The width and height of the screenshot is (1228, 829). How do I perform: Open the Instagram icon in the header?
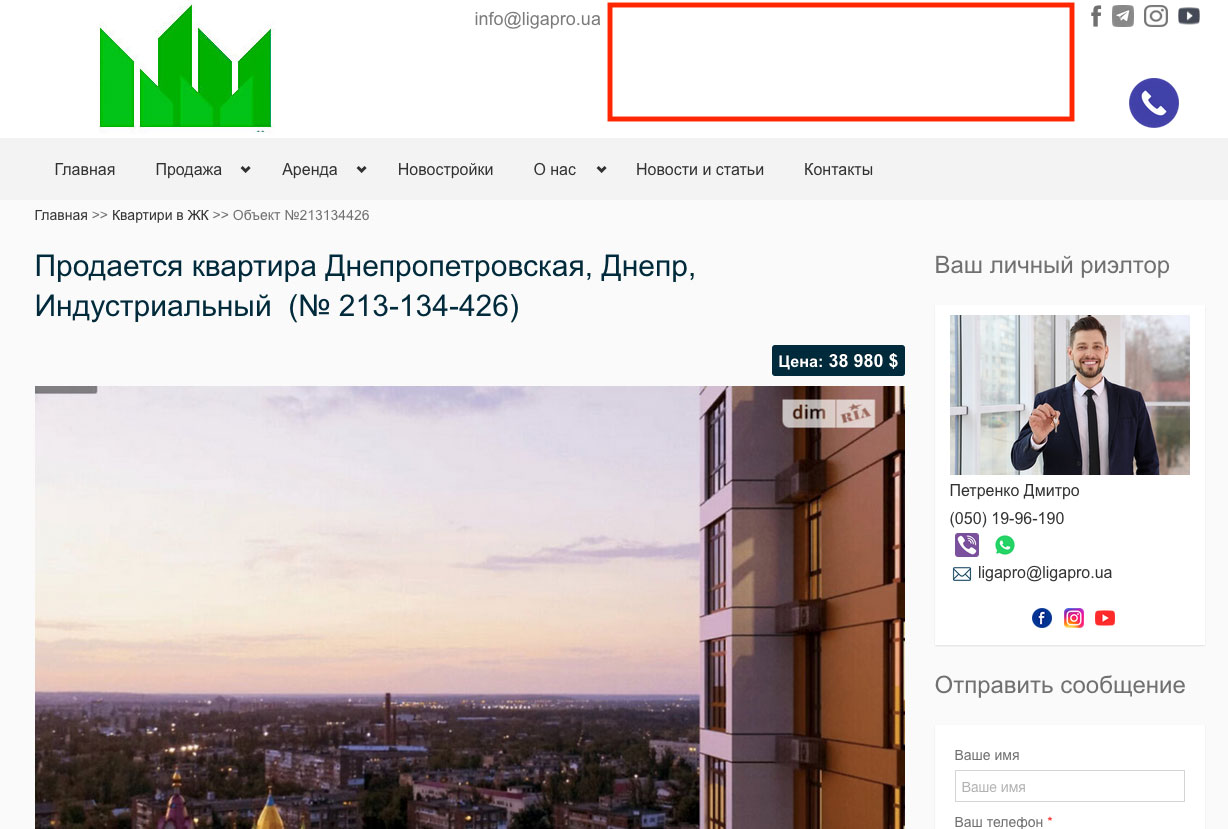(x=1156, y=16)
